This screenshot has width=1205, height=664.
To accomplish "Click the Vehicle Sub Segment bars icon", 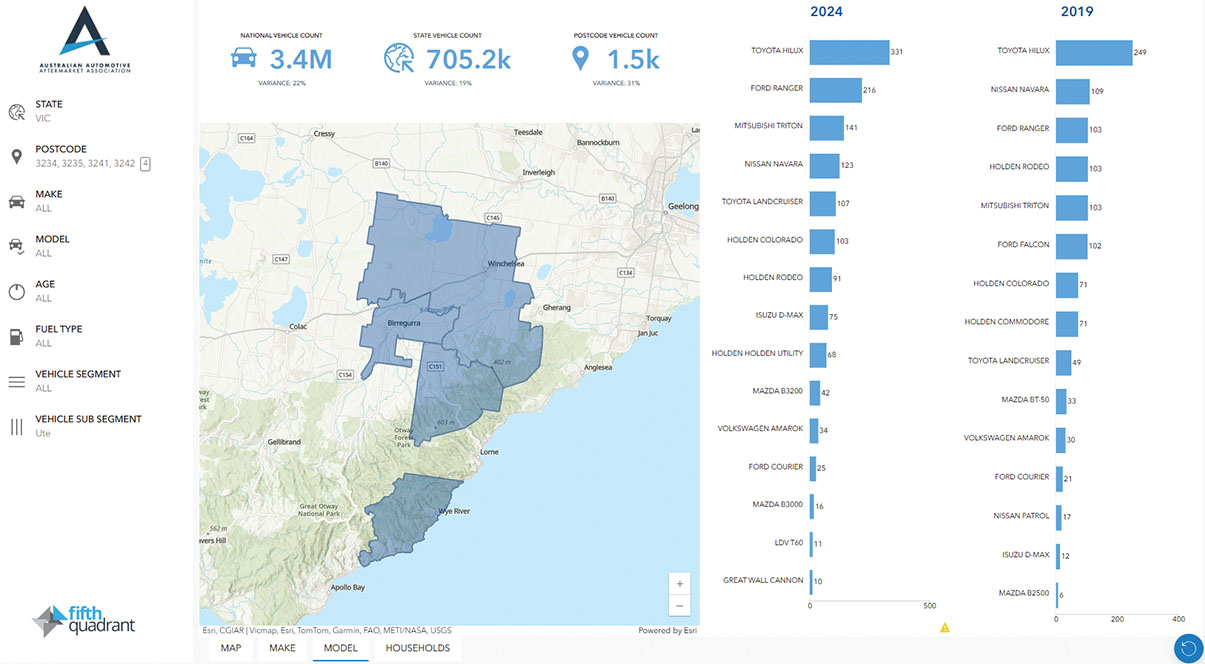I will (x=16, y=427).
